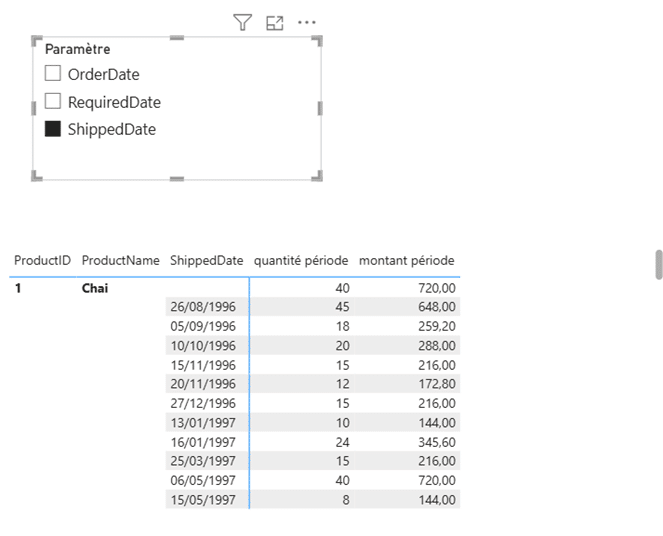Sort by the ProductName column header

[120, 260]
